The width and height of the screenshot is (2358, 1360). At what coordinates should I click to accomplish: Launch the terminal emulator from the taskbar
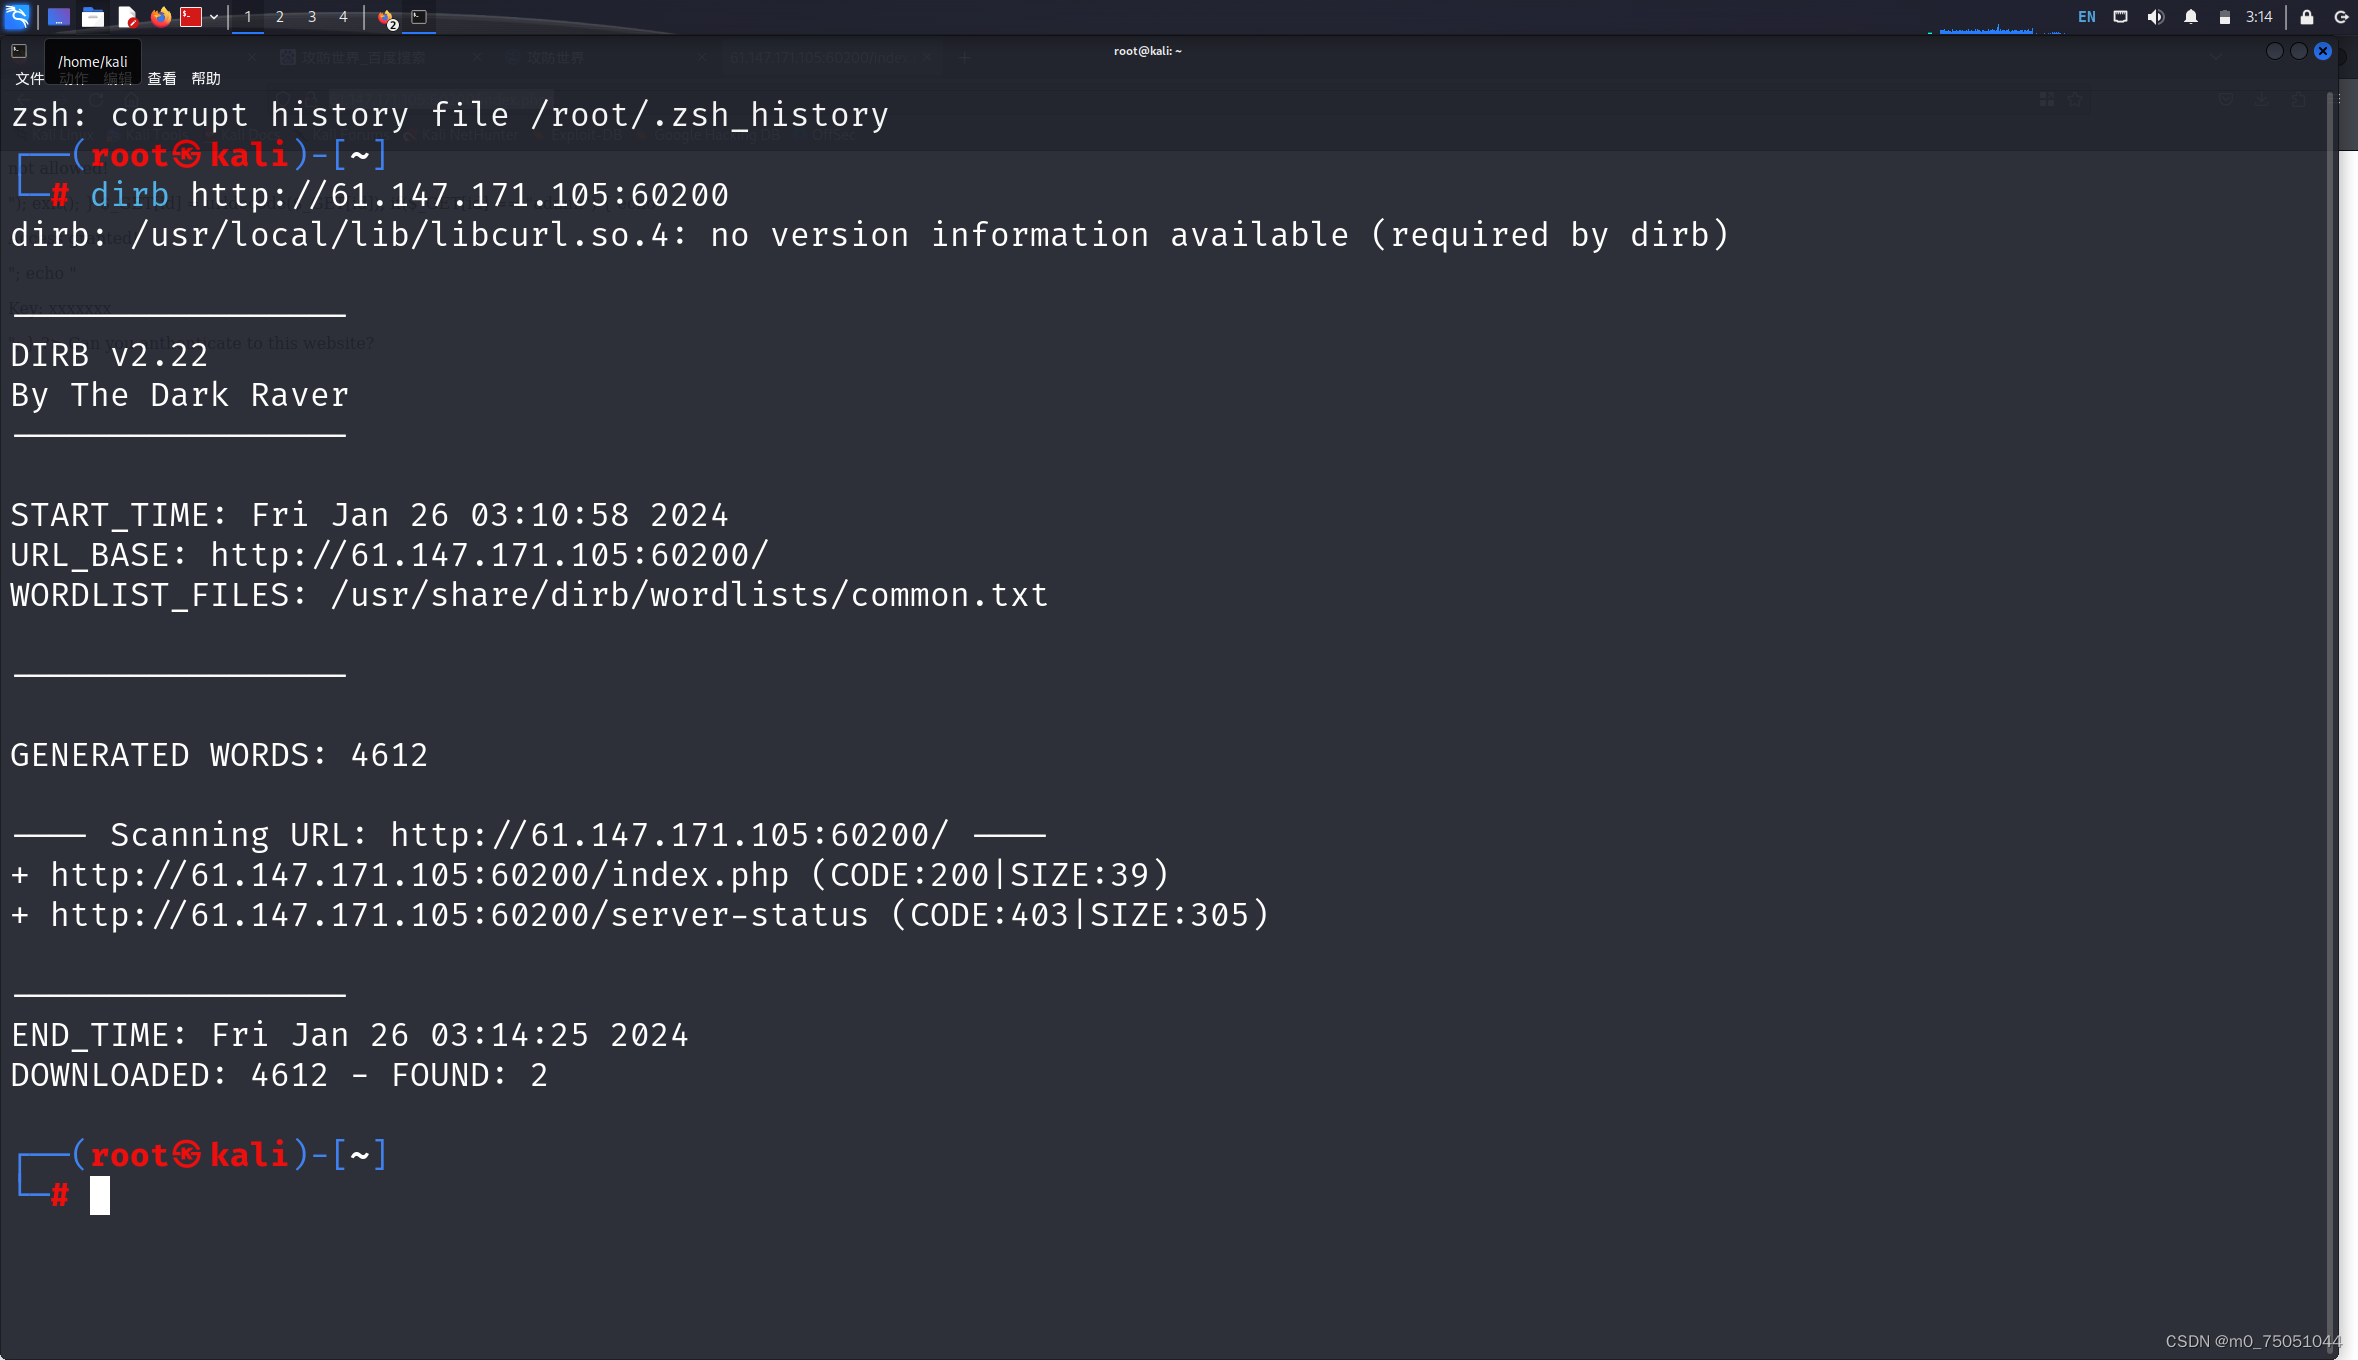[x=190, y=17]
